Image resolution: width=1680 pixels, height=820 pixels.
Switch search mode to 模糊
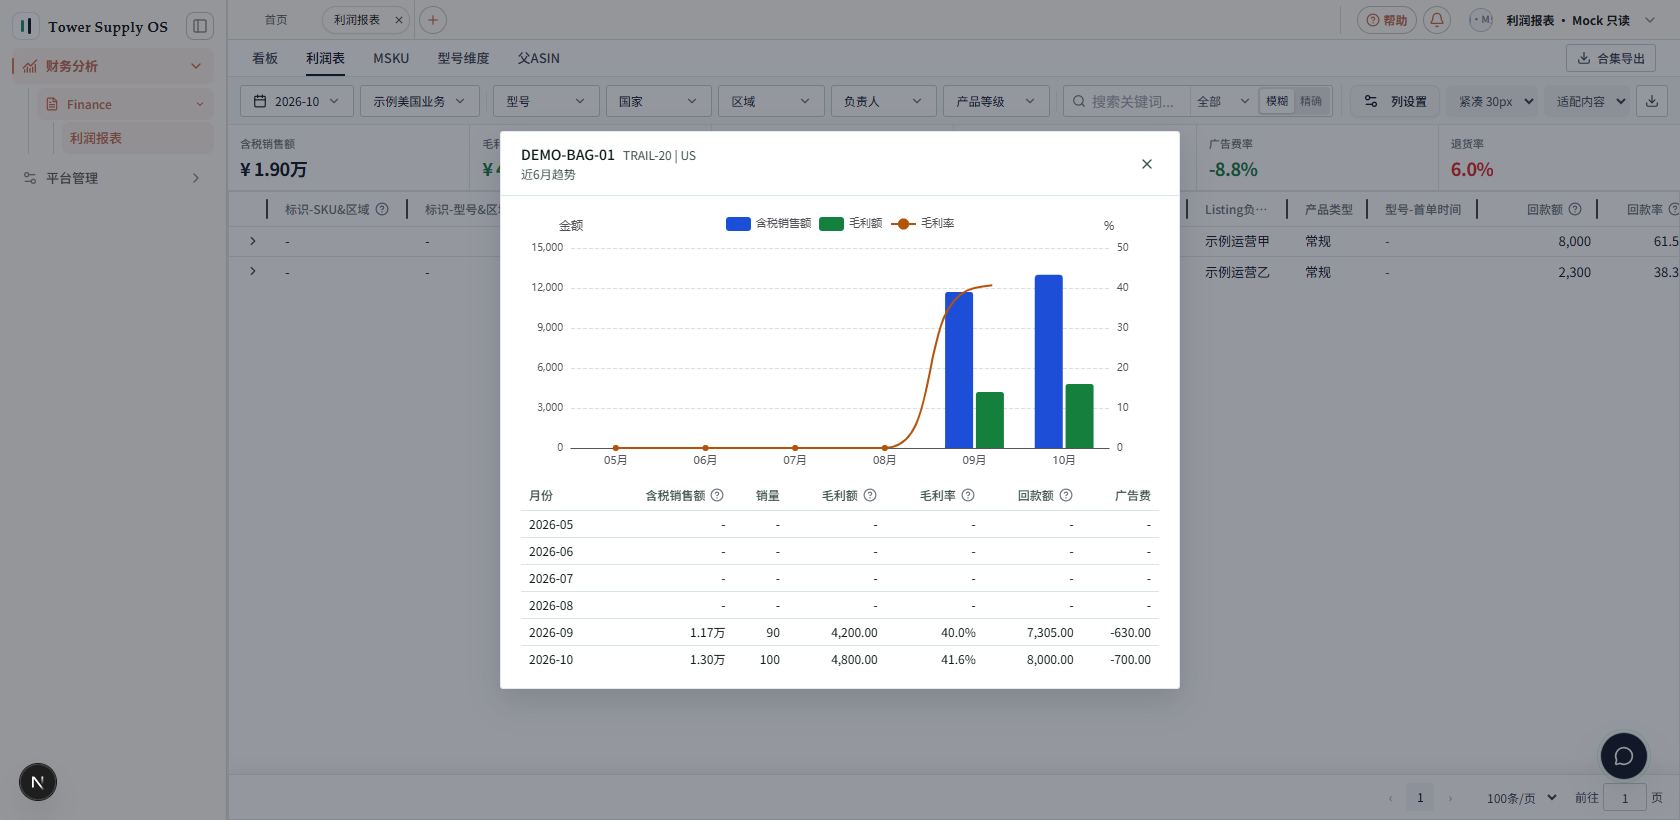[1277, 101]
